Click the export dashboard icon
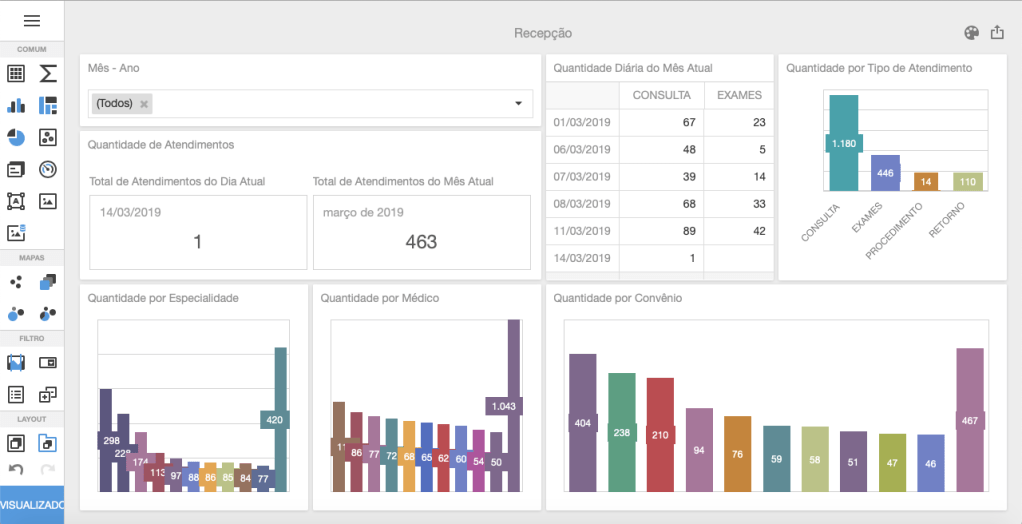 pyautogui.click(x=997, y=33)
